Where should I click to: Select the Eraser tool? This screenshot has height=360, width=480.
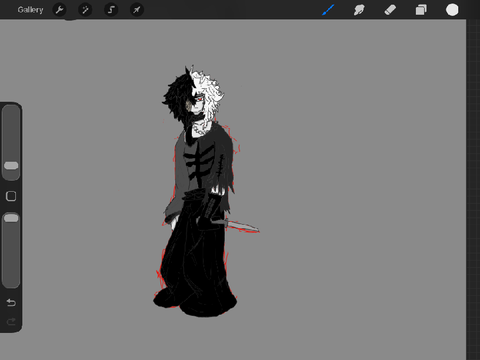click(390, 10)
